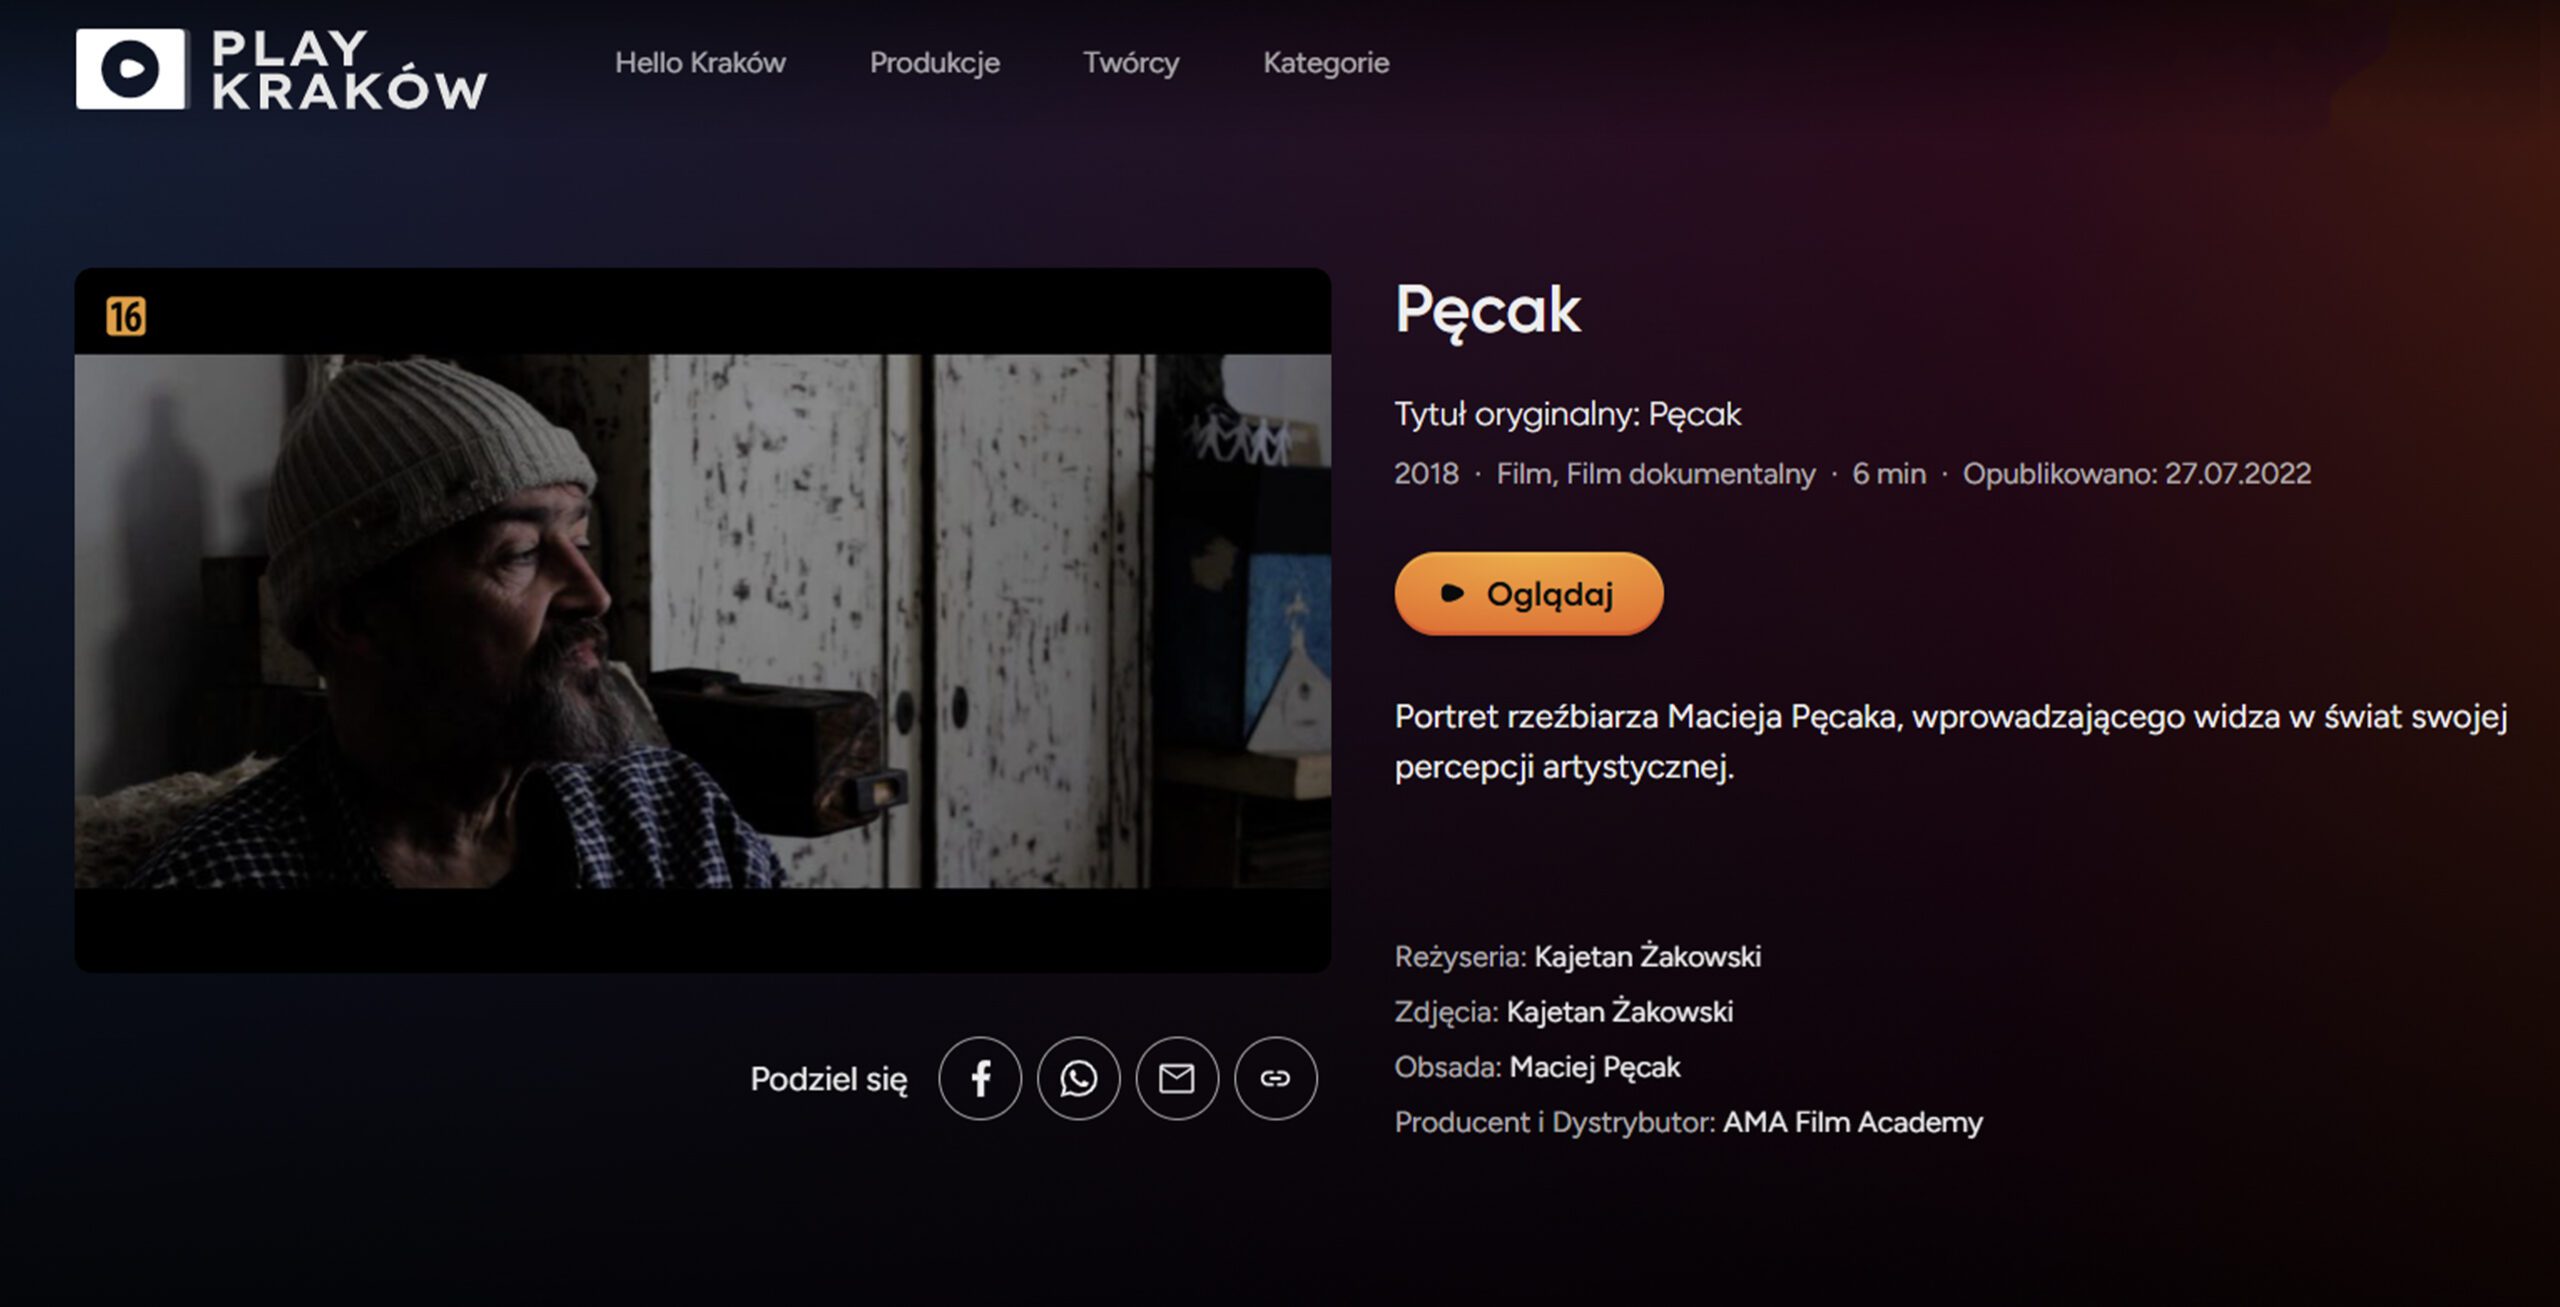Open cast member Maciej Pęcak

tap(1594, 1067)
